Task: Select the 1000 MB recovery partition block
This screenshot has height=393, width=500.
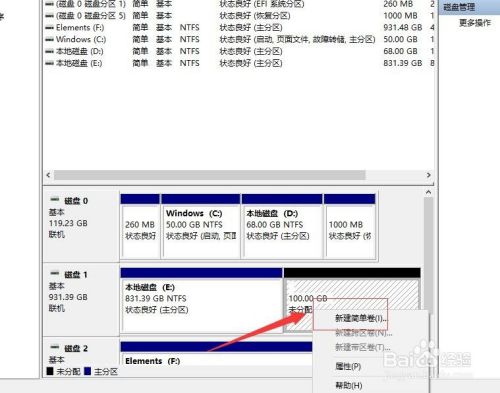Action: coord(350,226)
